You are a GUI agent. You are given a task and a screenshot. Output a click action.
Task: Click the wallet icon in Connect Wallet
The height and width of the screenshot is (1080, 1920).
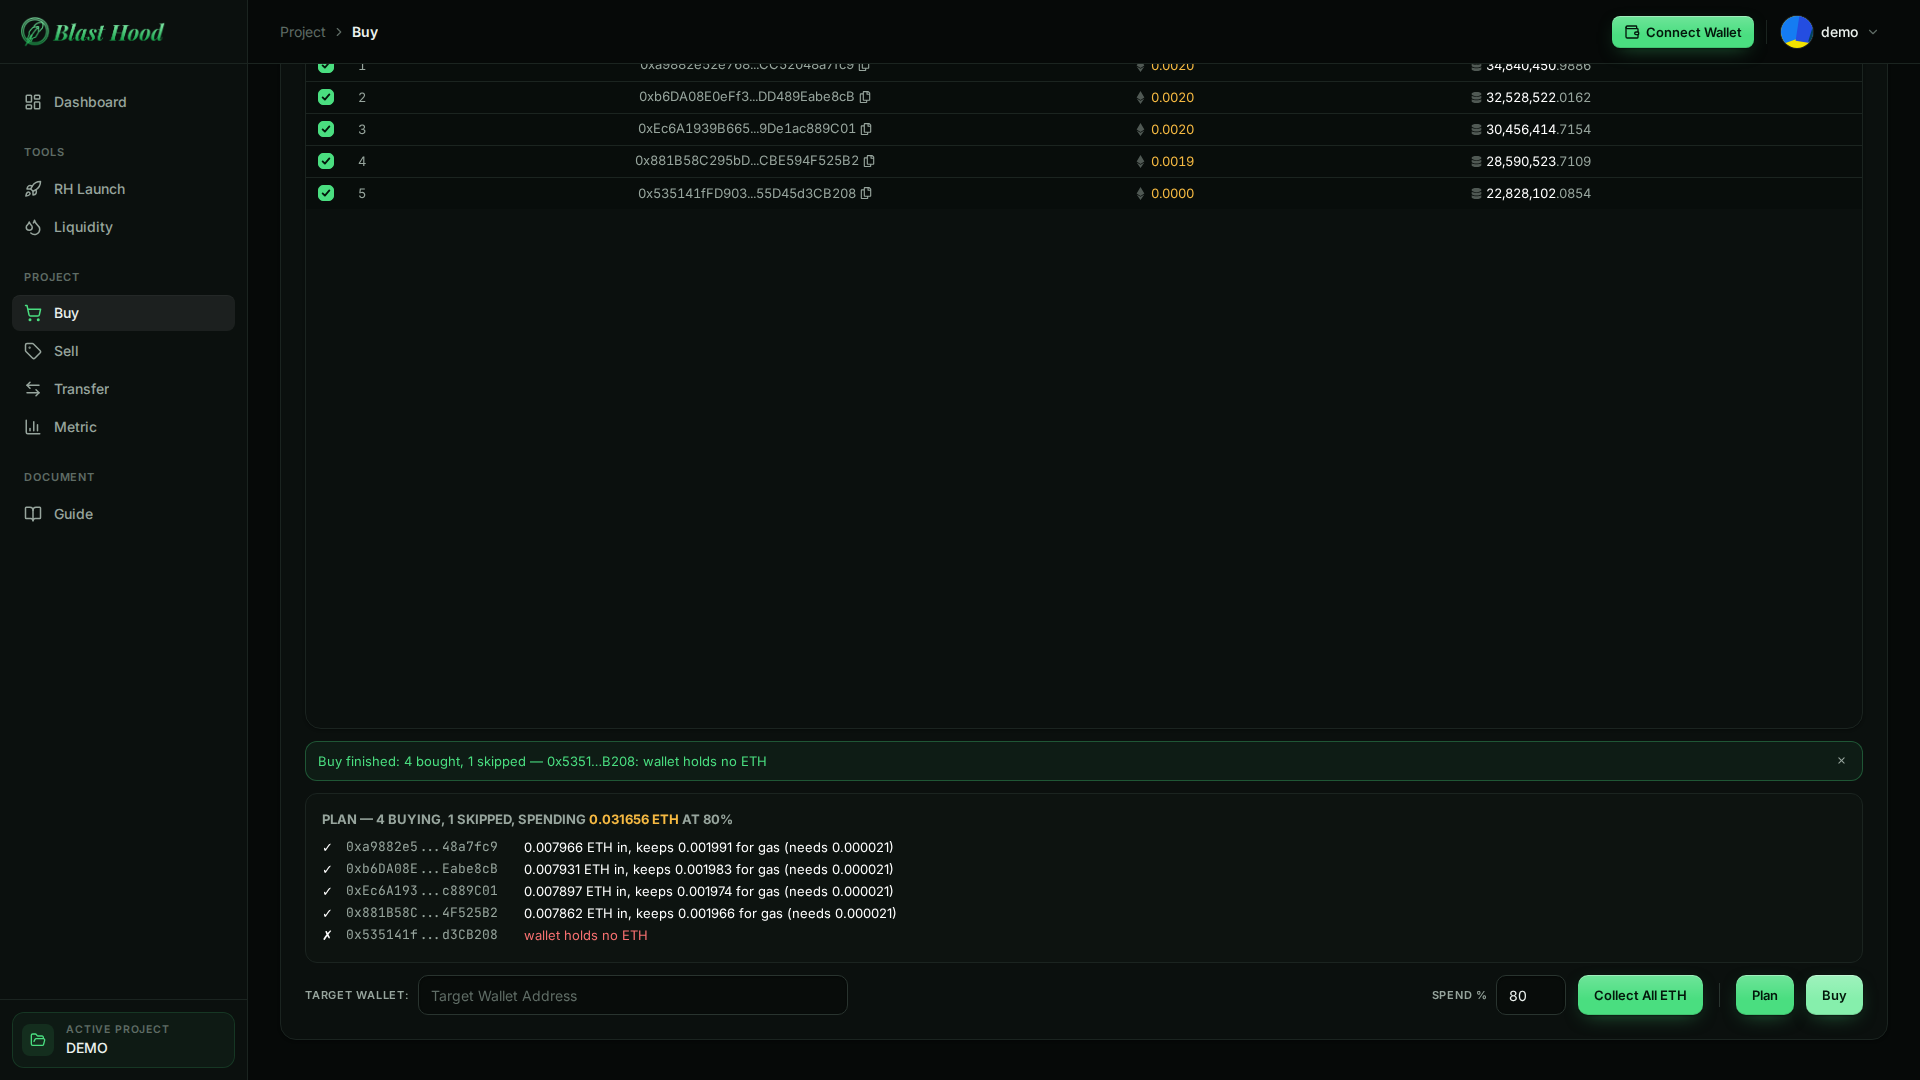coord(1632,32)
